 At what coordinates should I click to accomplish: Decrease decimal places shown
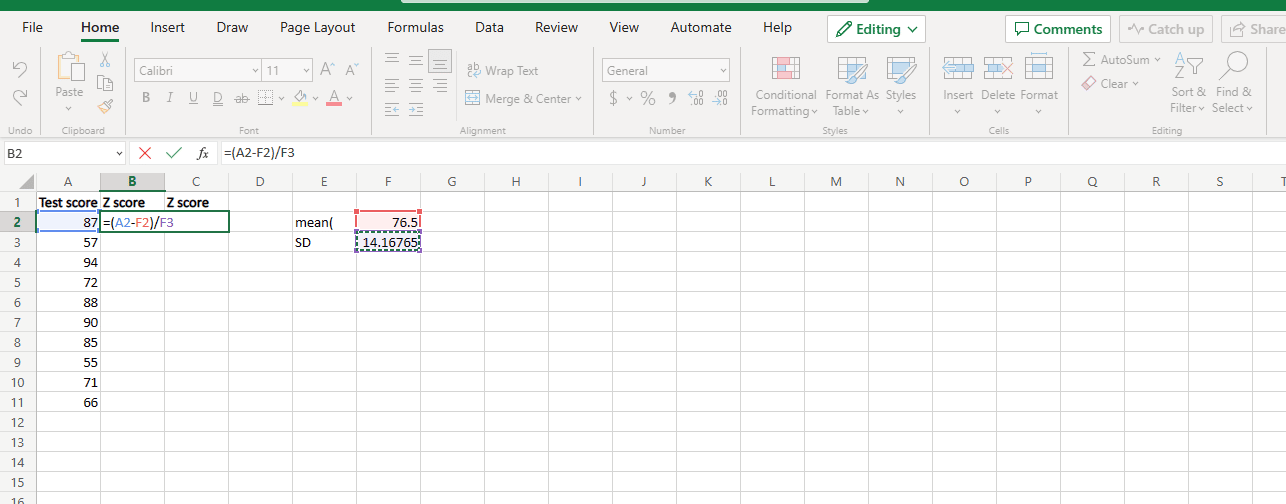pos(721,98)
